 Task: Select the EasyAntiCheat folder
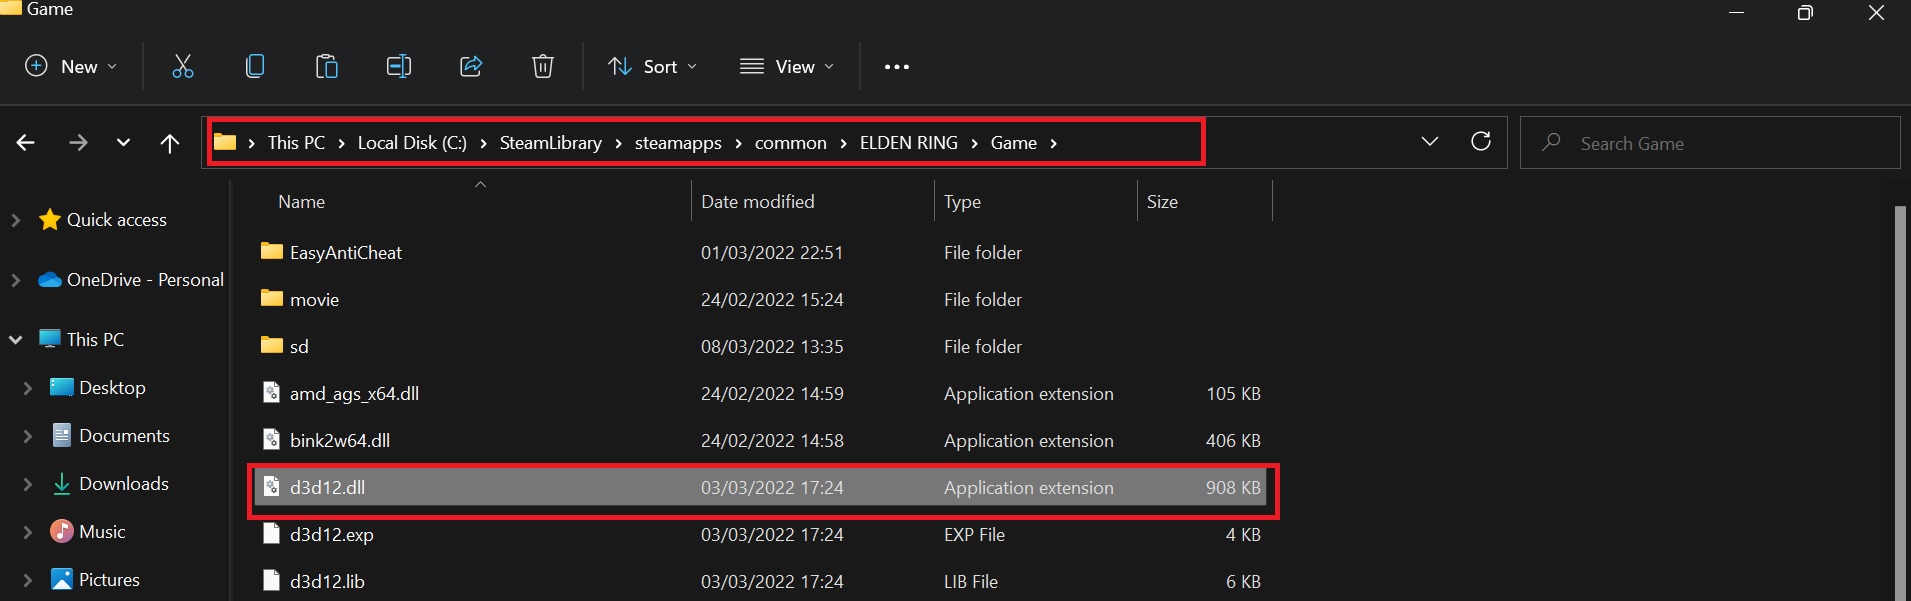tap(345, 253)
